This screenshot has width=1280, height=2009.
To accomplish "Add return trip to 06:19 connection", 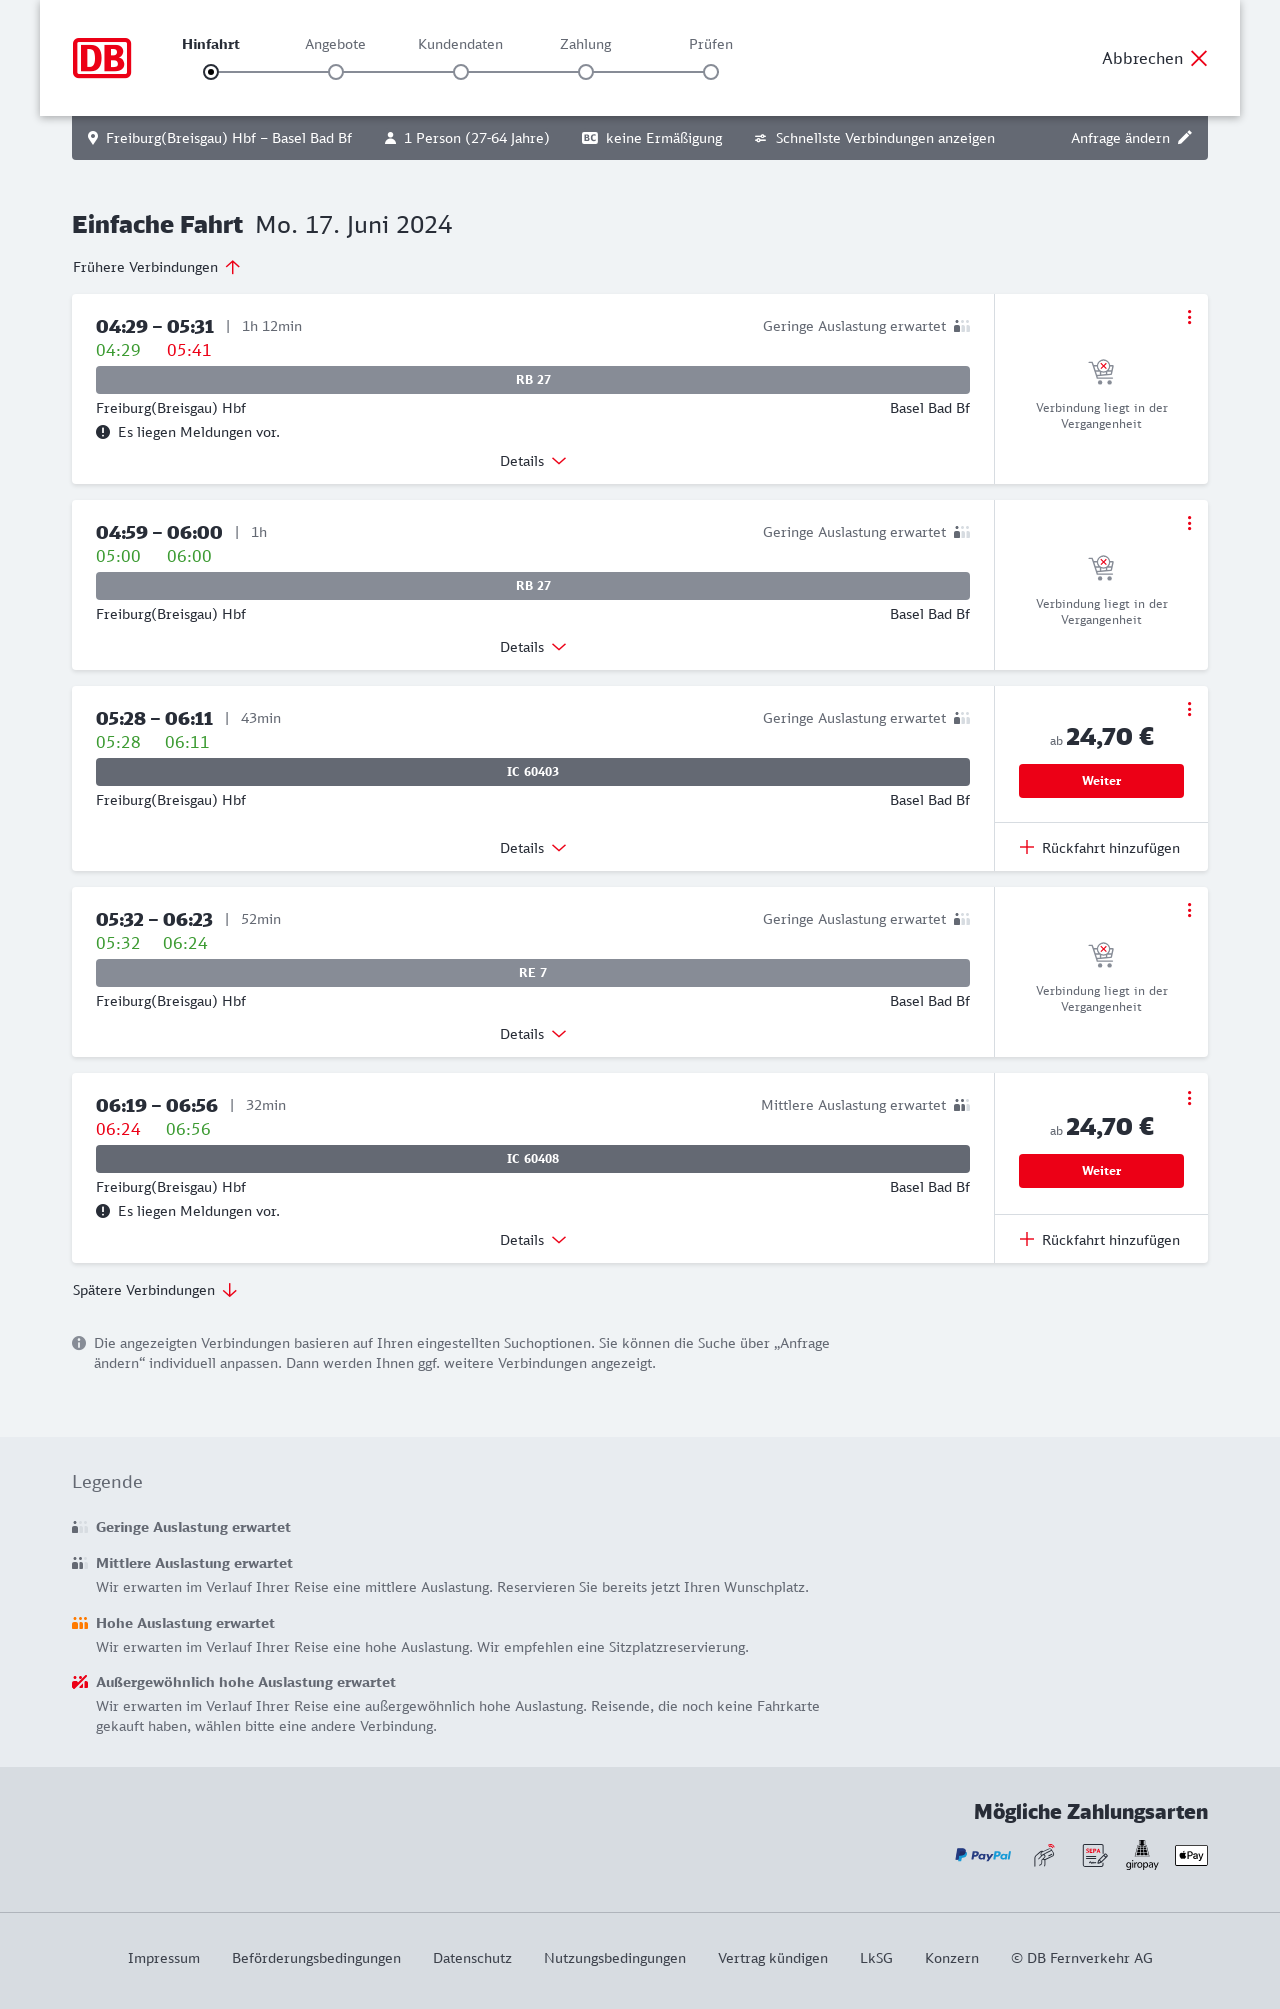I will [1100, 1240].
